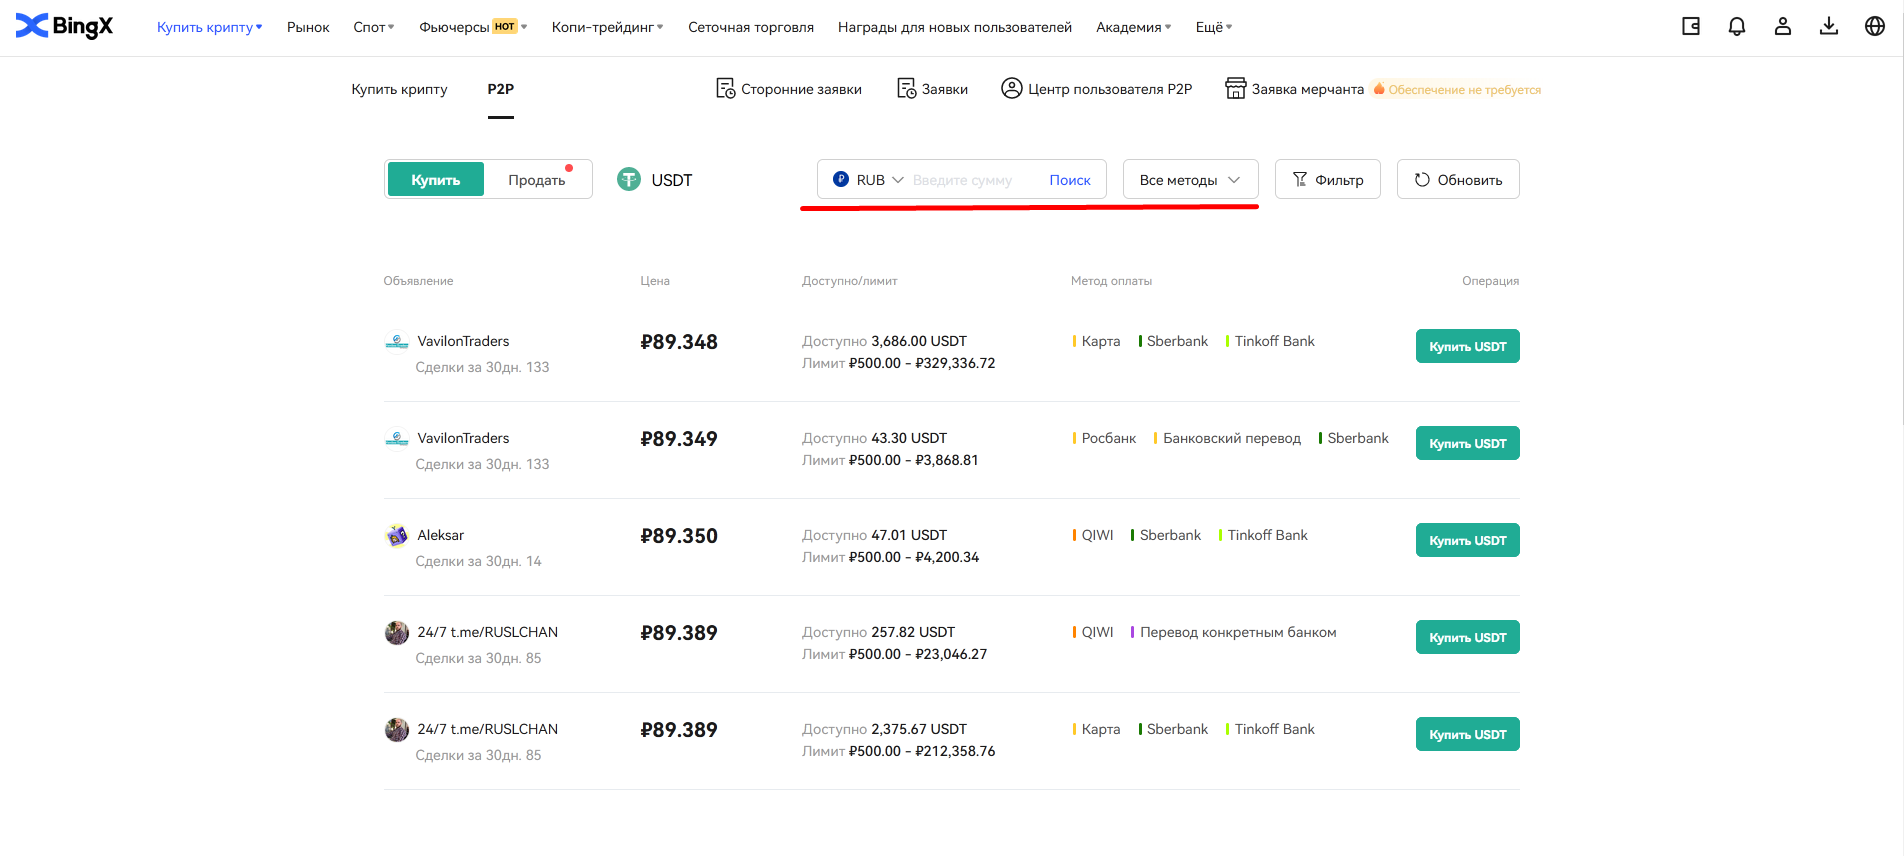The height and width of the screenshot is (856, 1904).
Task: Click the RUB currency ruble icon
Action: (841, 180)
